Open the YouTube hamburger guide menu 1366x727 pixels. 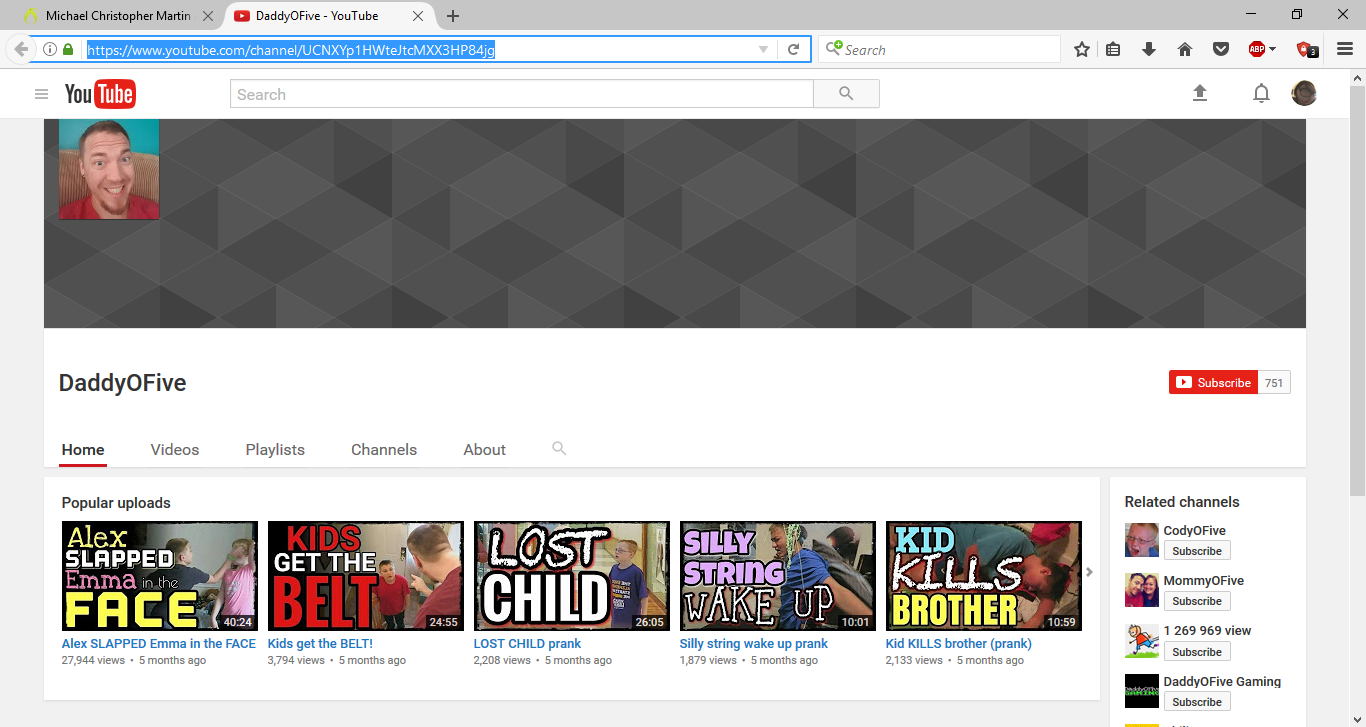point(41,94)
